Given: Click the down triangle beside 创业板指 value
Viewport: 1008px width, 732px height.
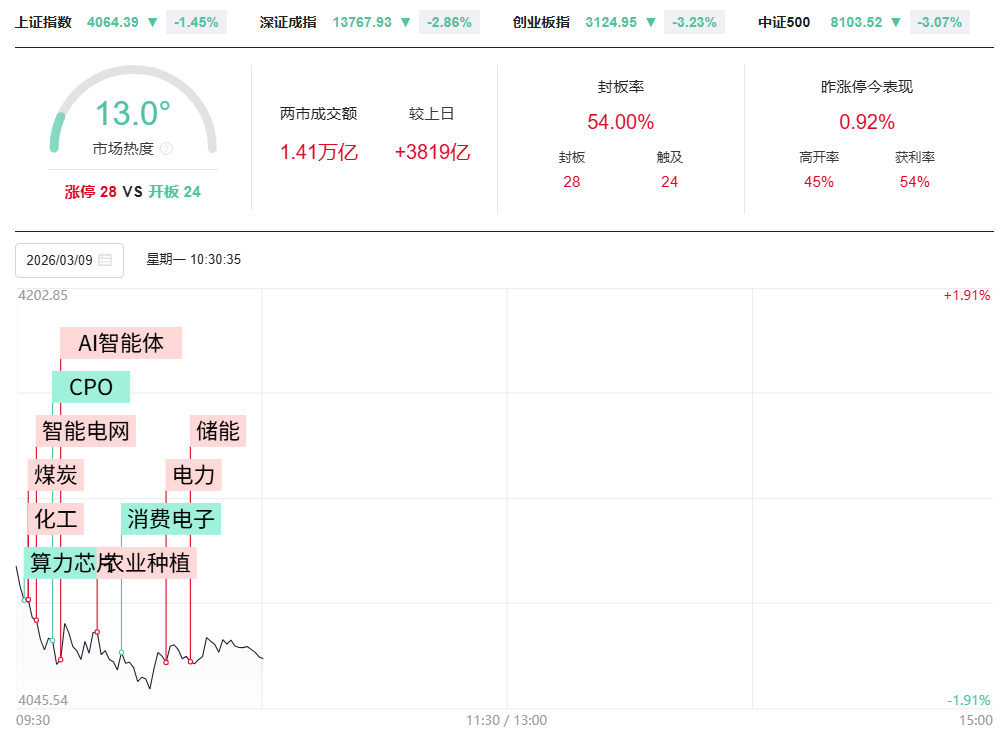Looking at the screenshot, I should point(651,22).
